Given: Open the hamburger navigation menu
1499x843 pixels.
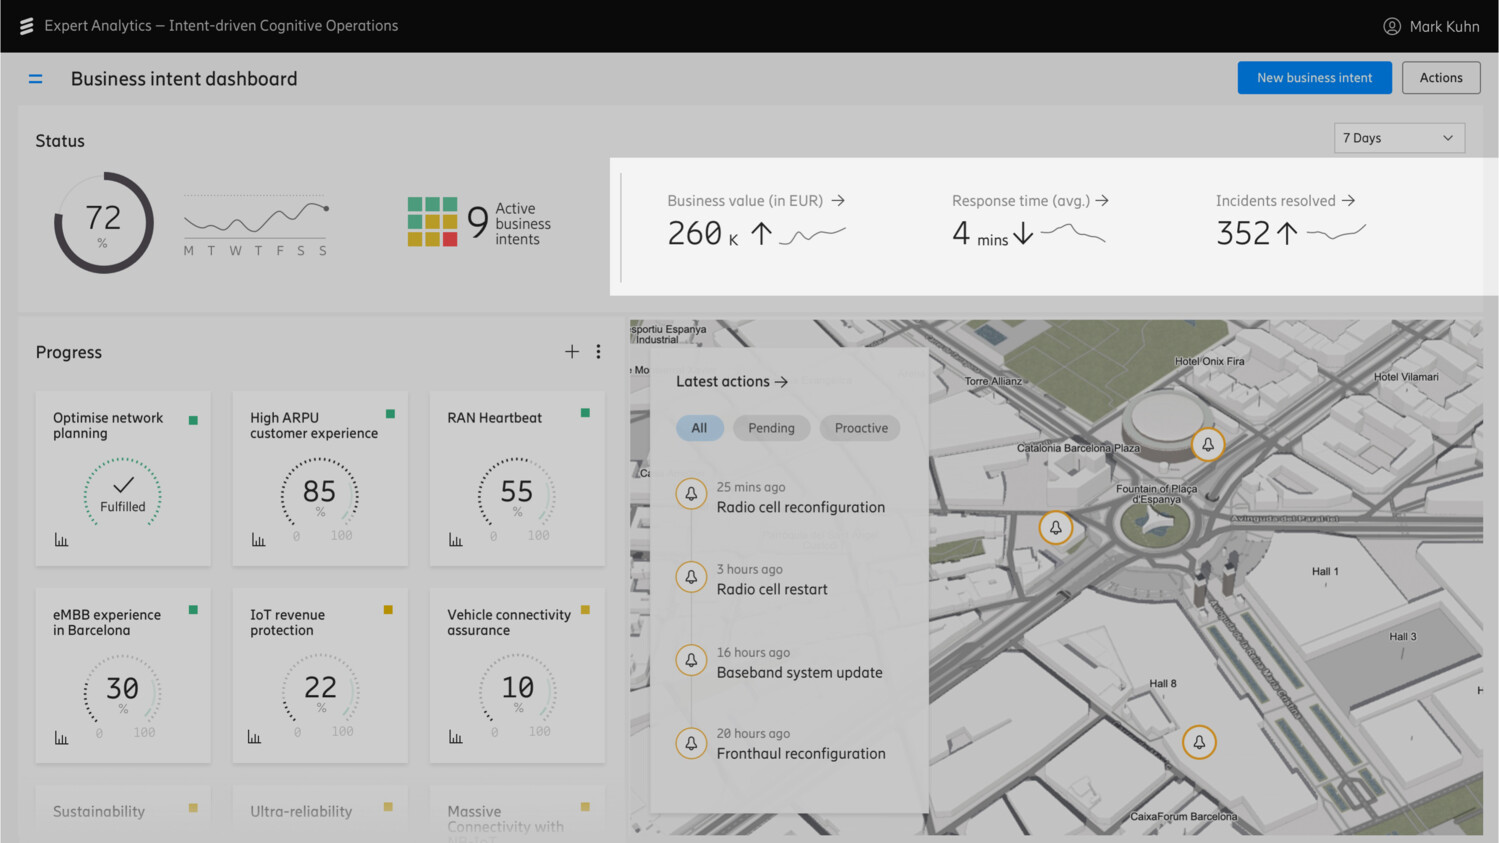Looking at the screenshot, I should 35,79.
